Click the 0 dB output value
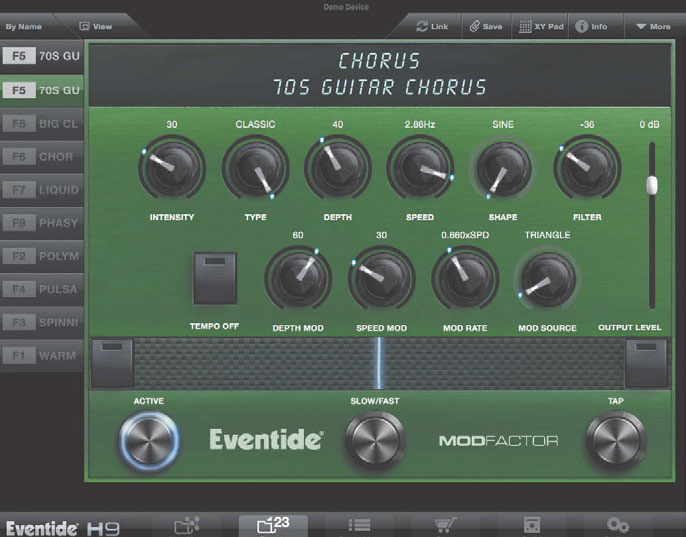The image size is (686, 537). [x=649, y=124]
